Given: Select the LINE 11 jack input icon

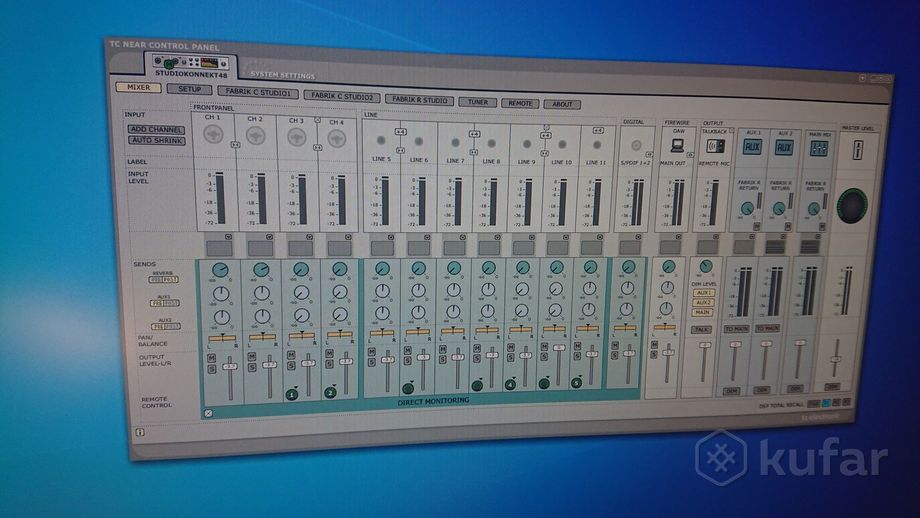Looking at the screenshot, I should pyautogui.click(x=597, y=145).
